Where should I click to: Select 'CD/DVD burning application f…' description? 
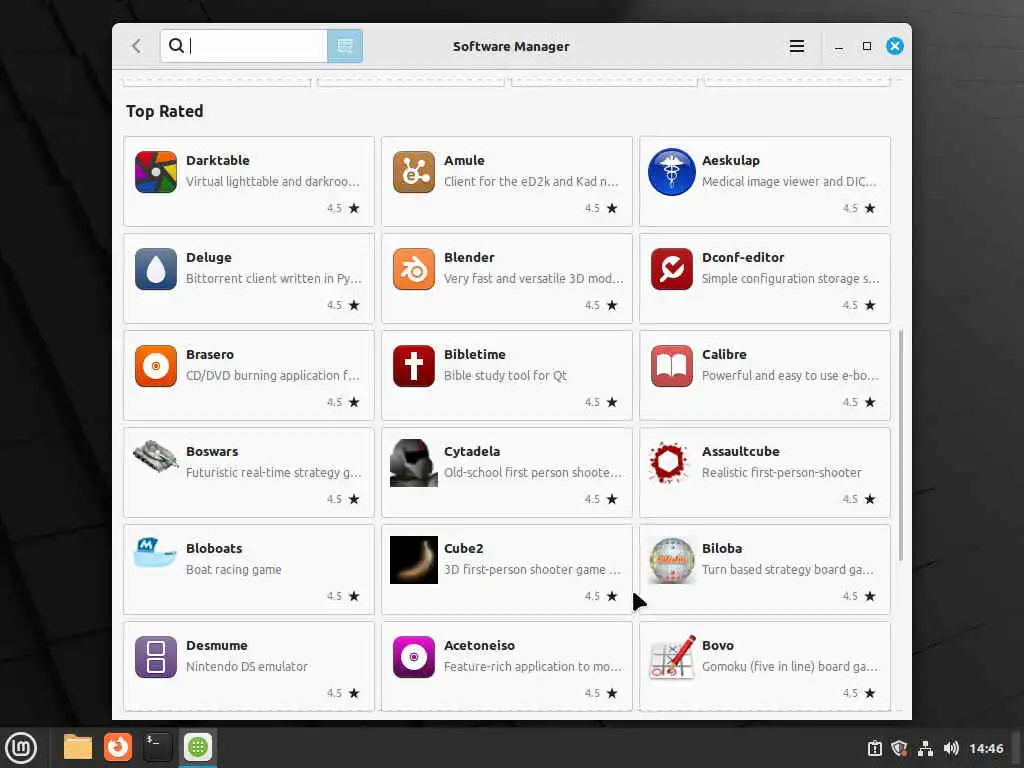coord(272,376)
